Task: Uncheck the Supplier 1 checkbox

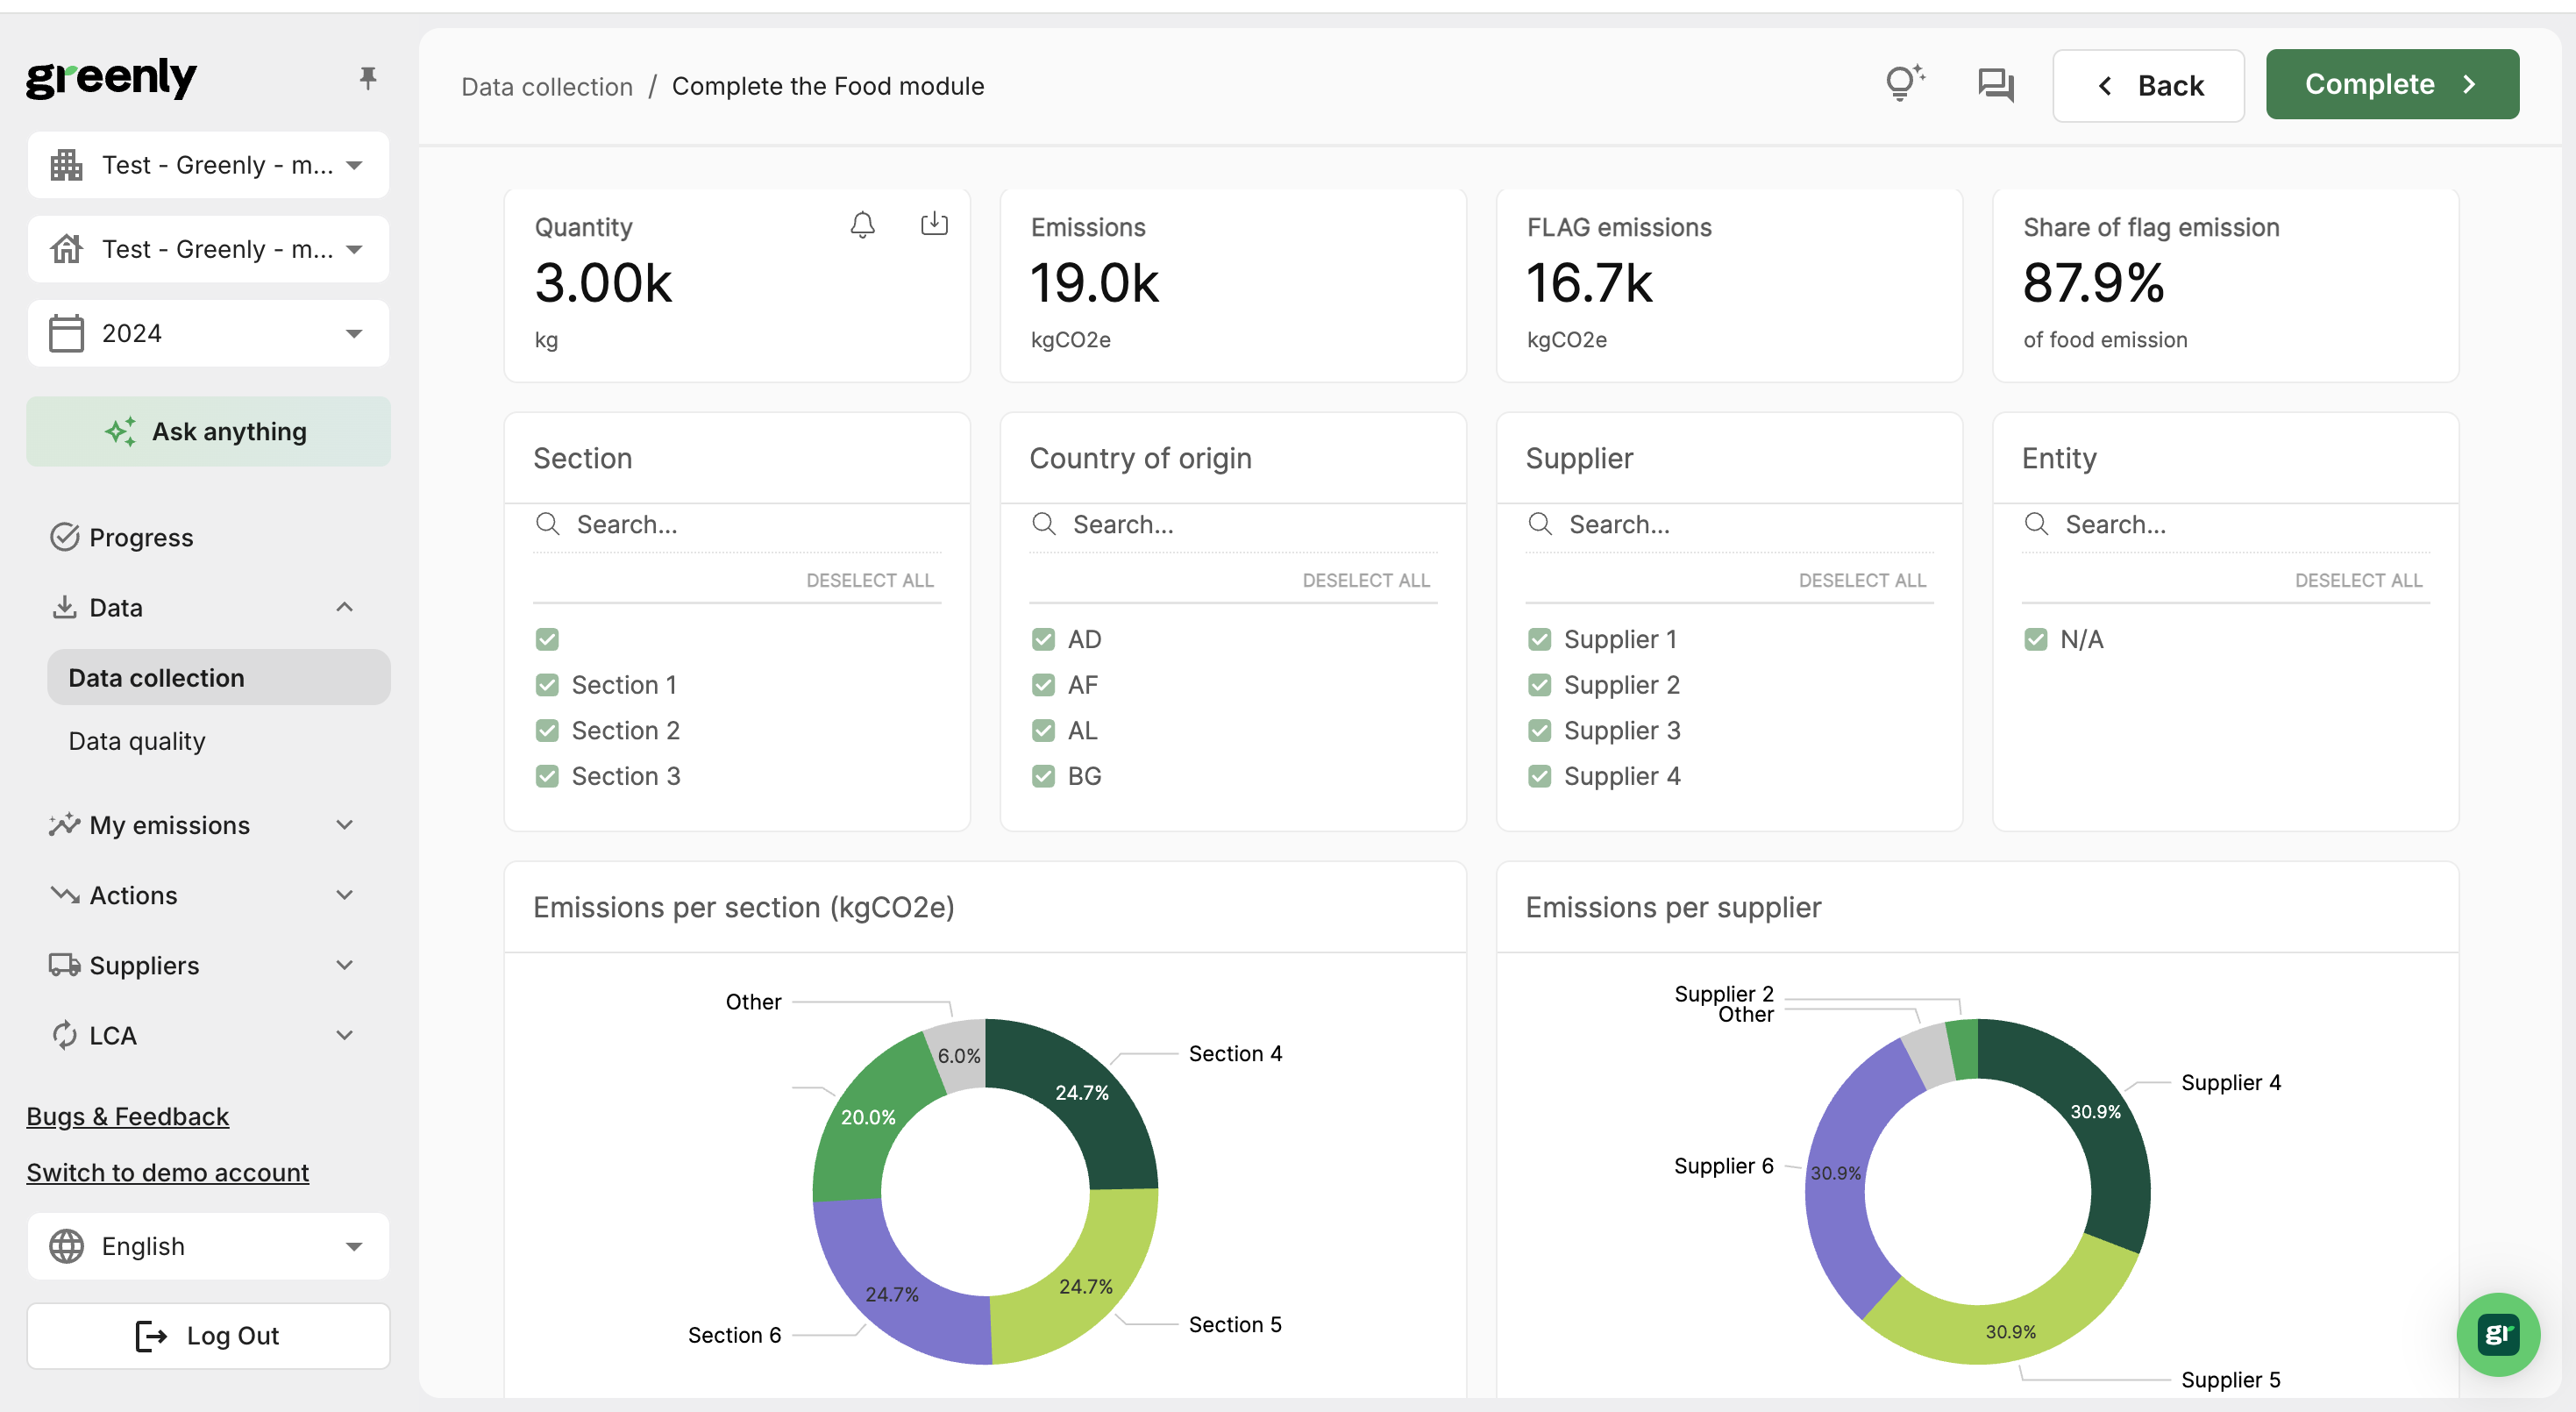Action: tap(1540, 639)
